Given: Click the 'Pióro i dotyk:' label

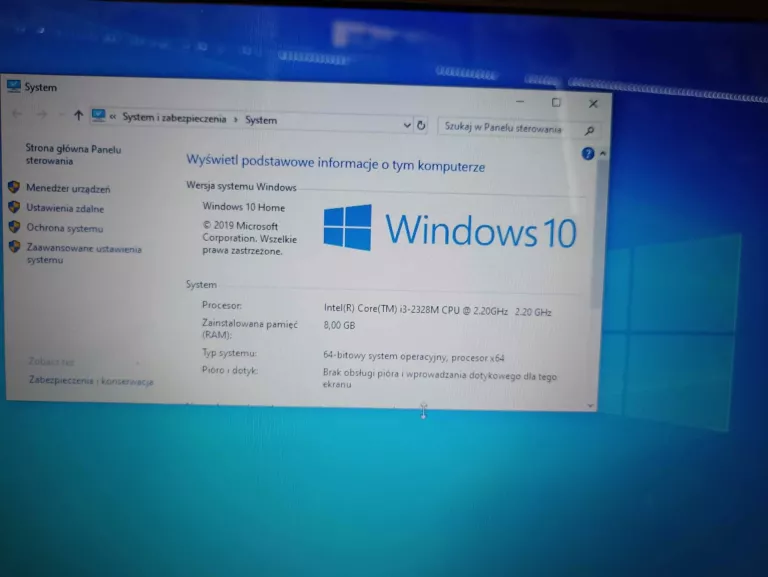Looking at the screenshot, I should pyautogui.click(x=230, y=370).
